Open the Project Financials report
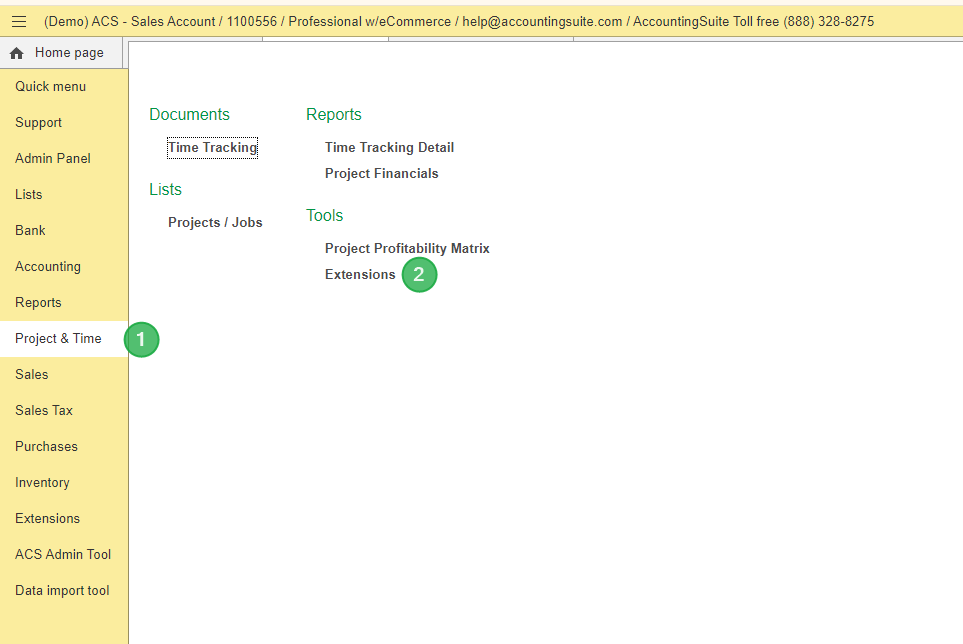The image size is (963, 644). pyautogui.click(x=381, y=174)
